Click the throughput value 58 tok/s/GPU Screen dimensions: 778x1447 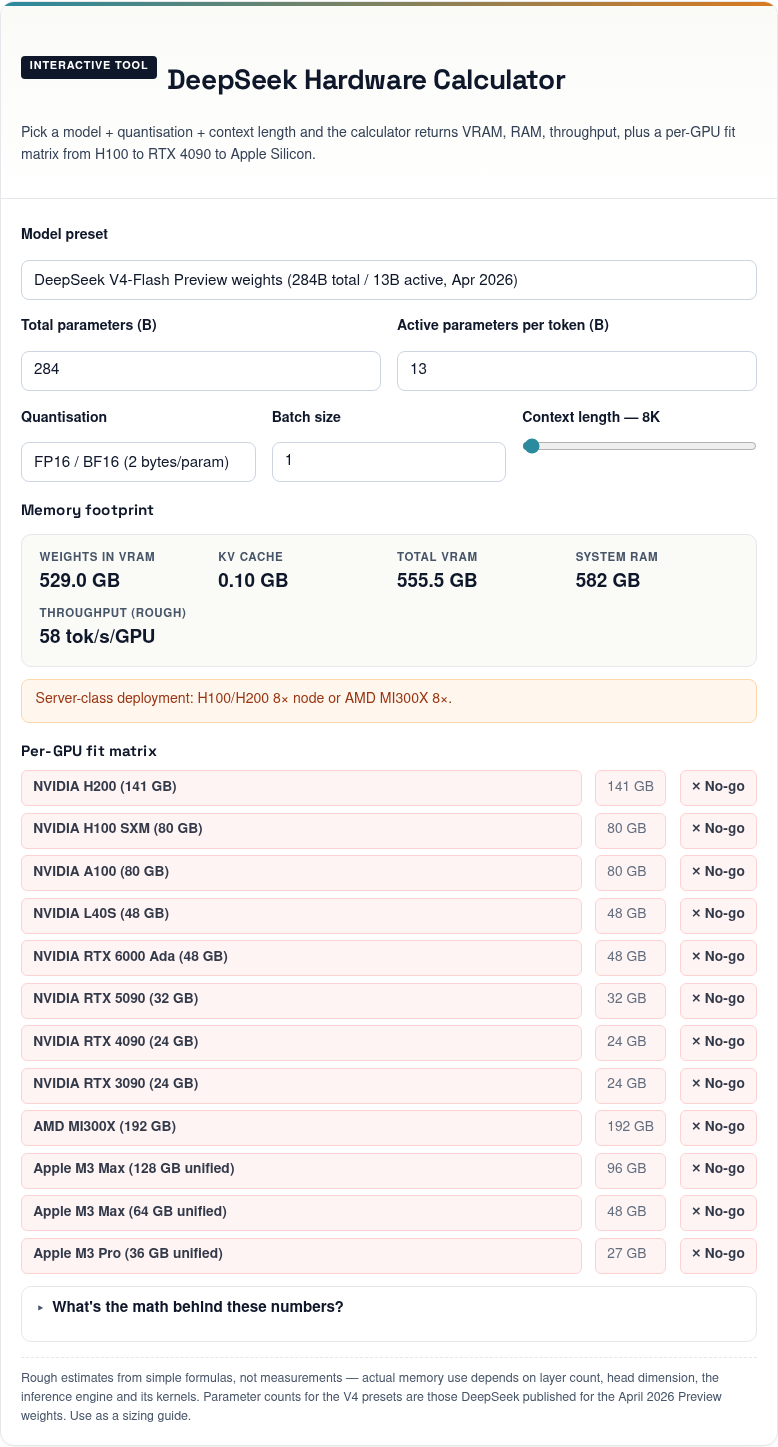tap(97, 637)
